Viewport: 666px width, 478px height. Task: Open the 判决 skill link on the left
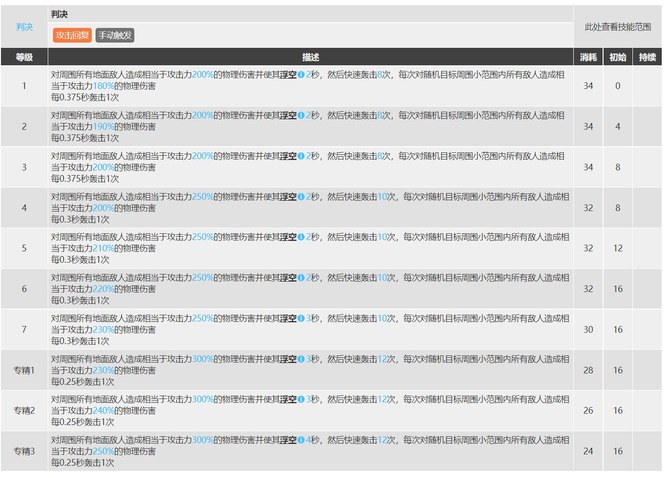coord(24,27)
